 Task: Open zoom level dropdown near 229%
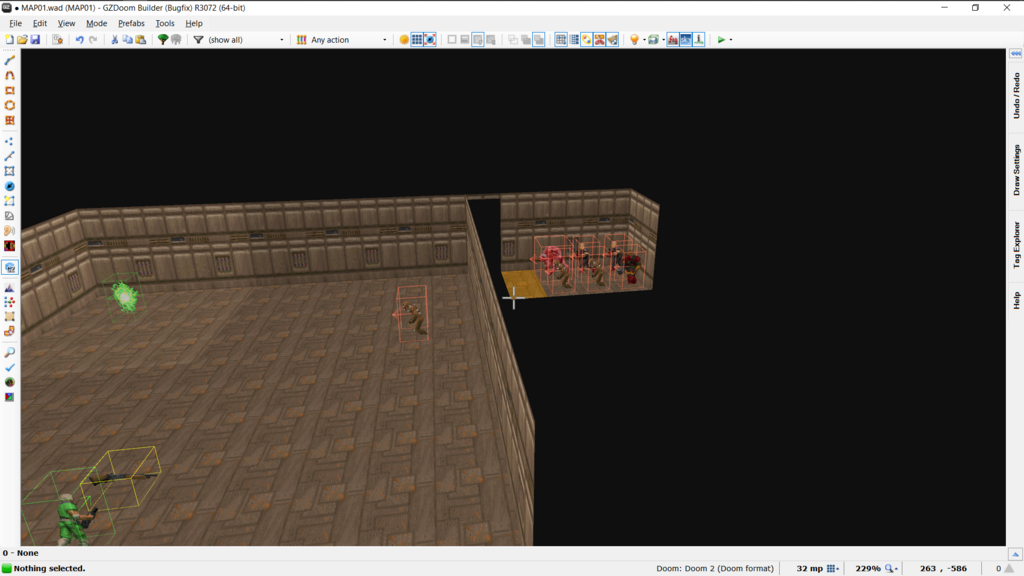[891, 568]
